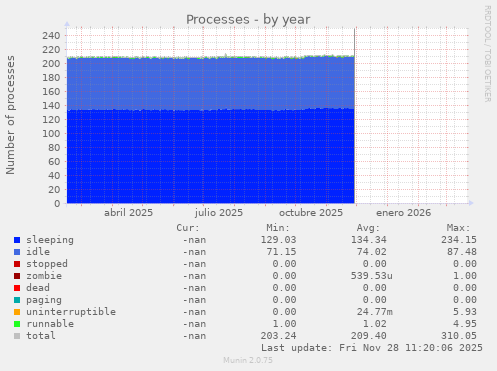This screenshot has height=371, width=497.
Task: Click sleeping minimum value 129.03
Action: pyautogui.click(x=278, y=240)
